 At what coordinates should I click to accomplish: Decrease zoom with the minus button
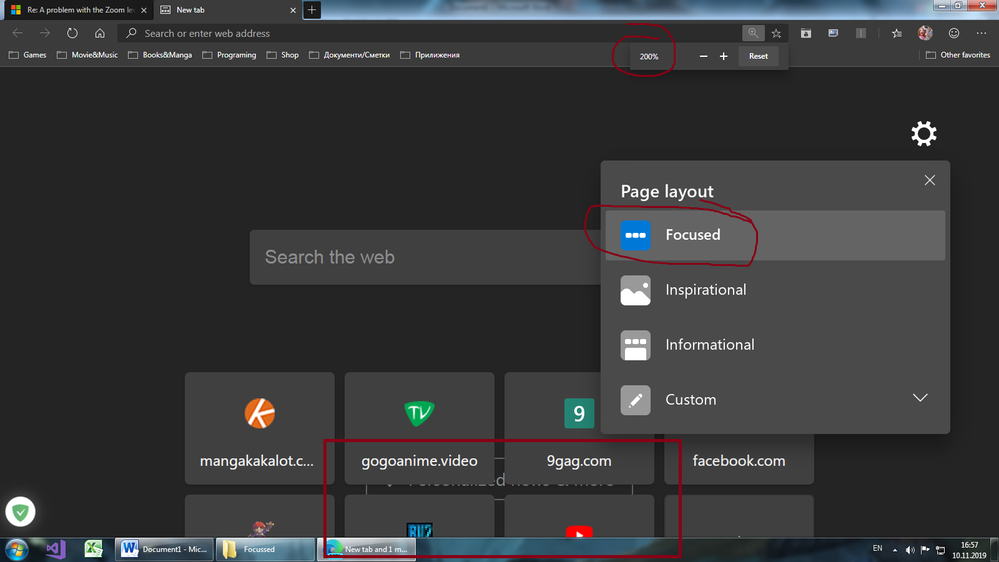[703, 56]
